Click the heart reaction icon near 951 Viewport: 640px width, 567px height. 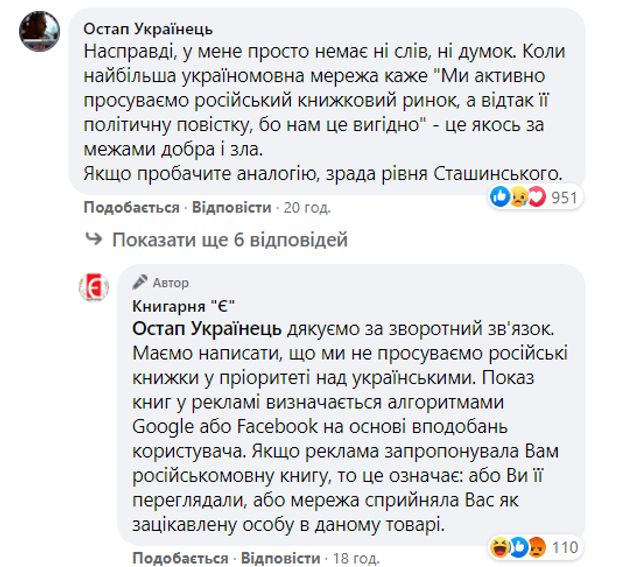pos(537,197)
